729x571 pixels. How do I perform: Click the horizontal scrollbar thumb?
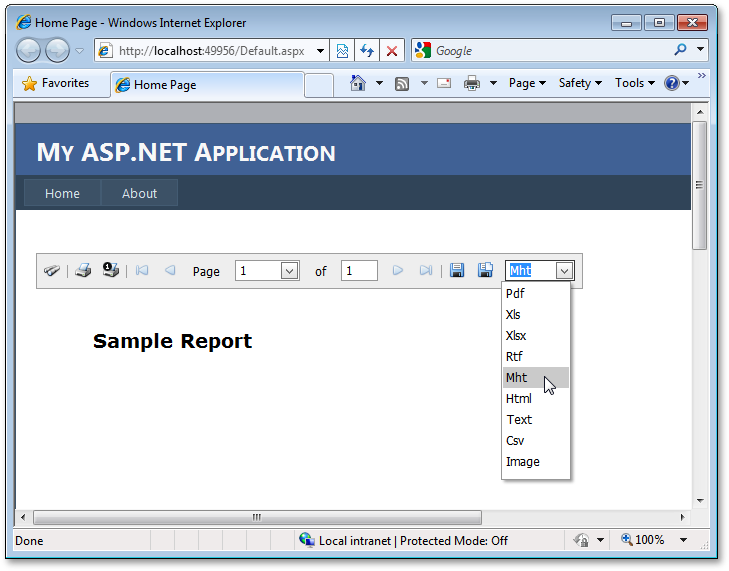257,517
